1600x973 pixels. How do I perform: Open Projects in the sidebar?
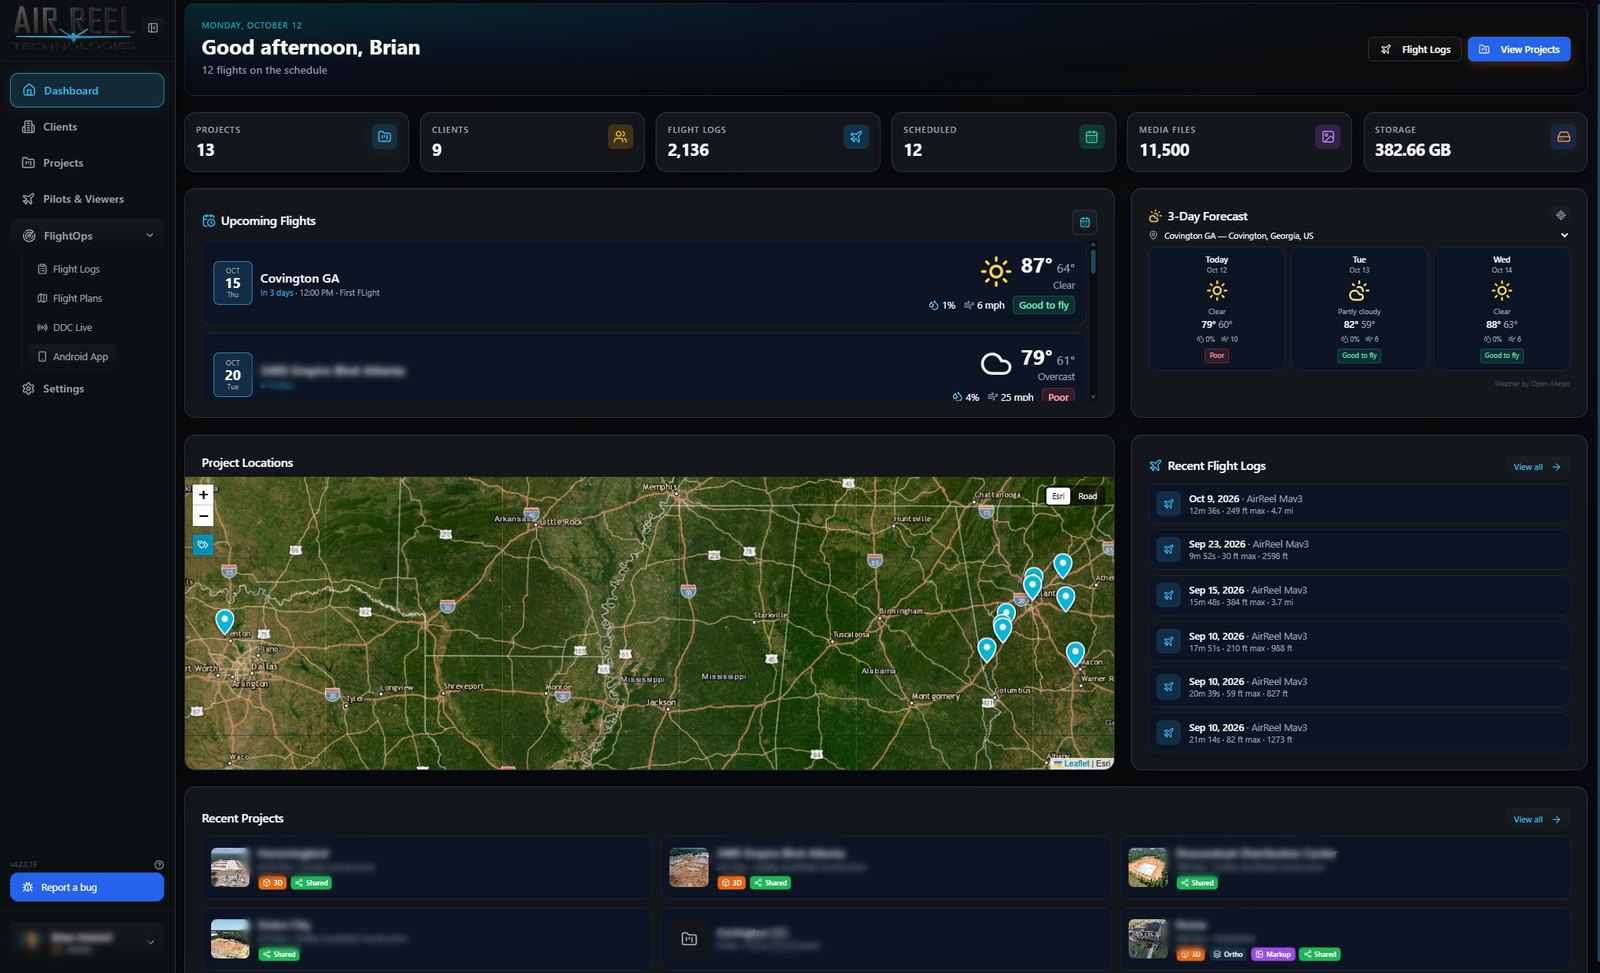pos(87,163)
